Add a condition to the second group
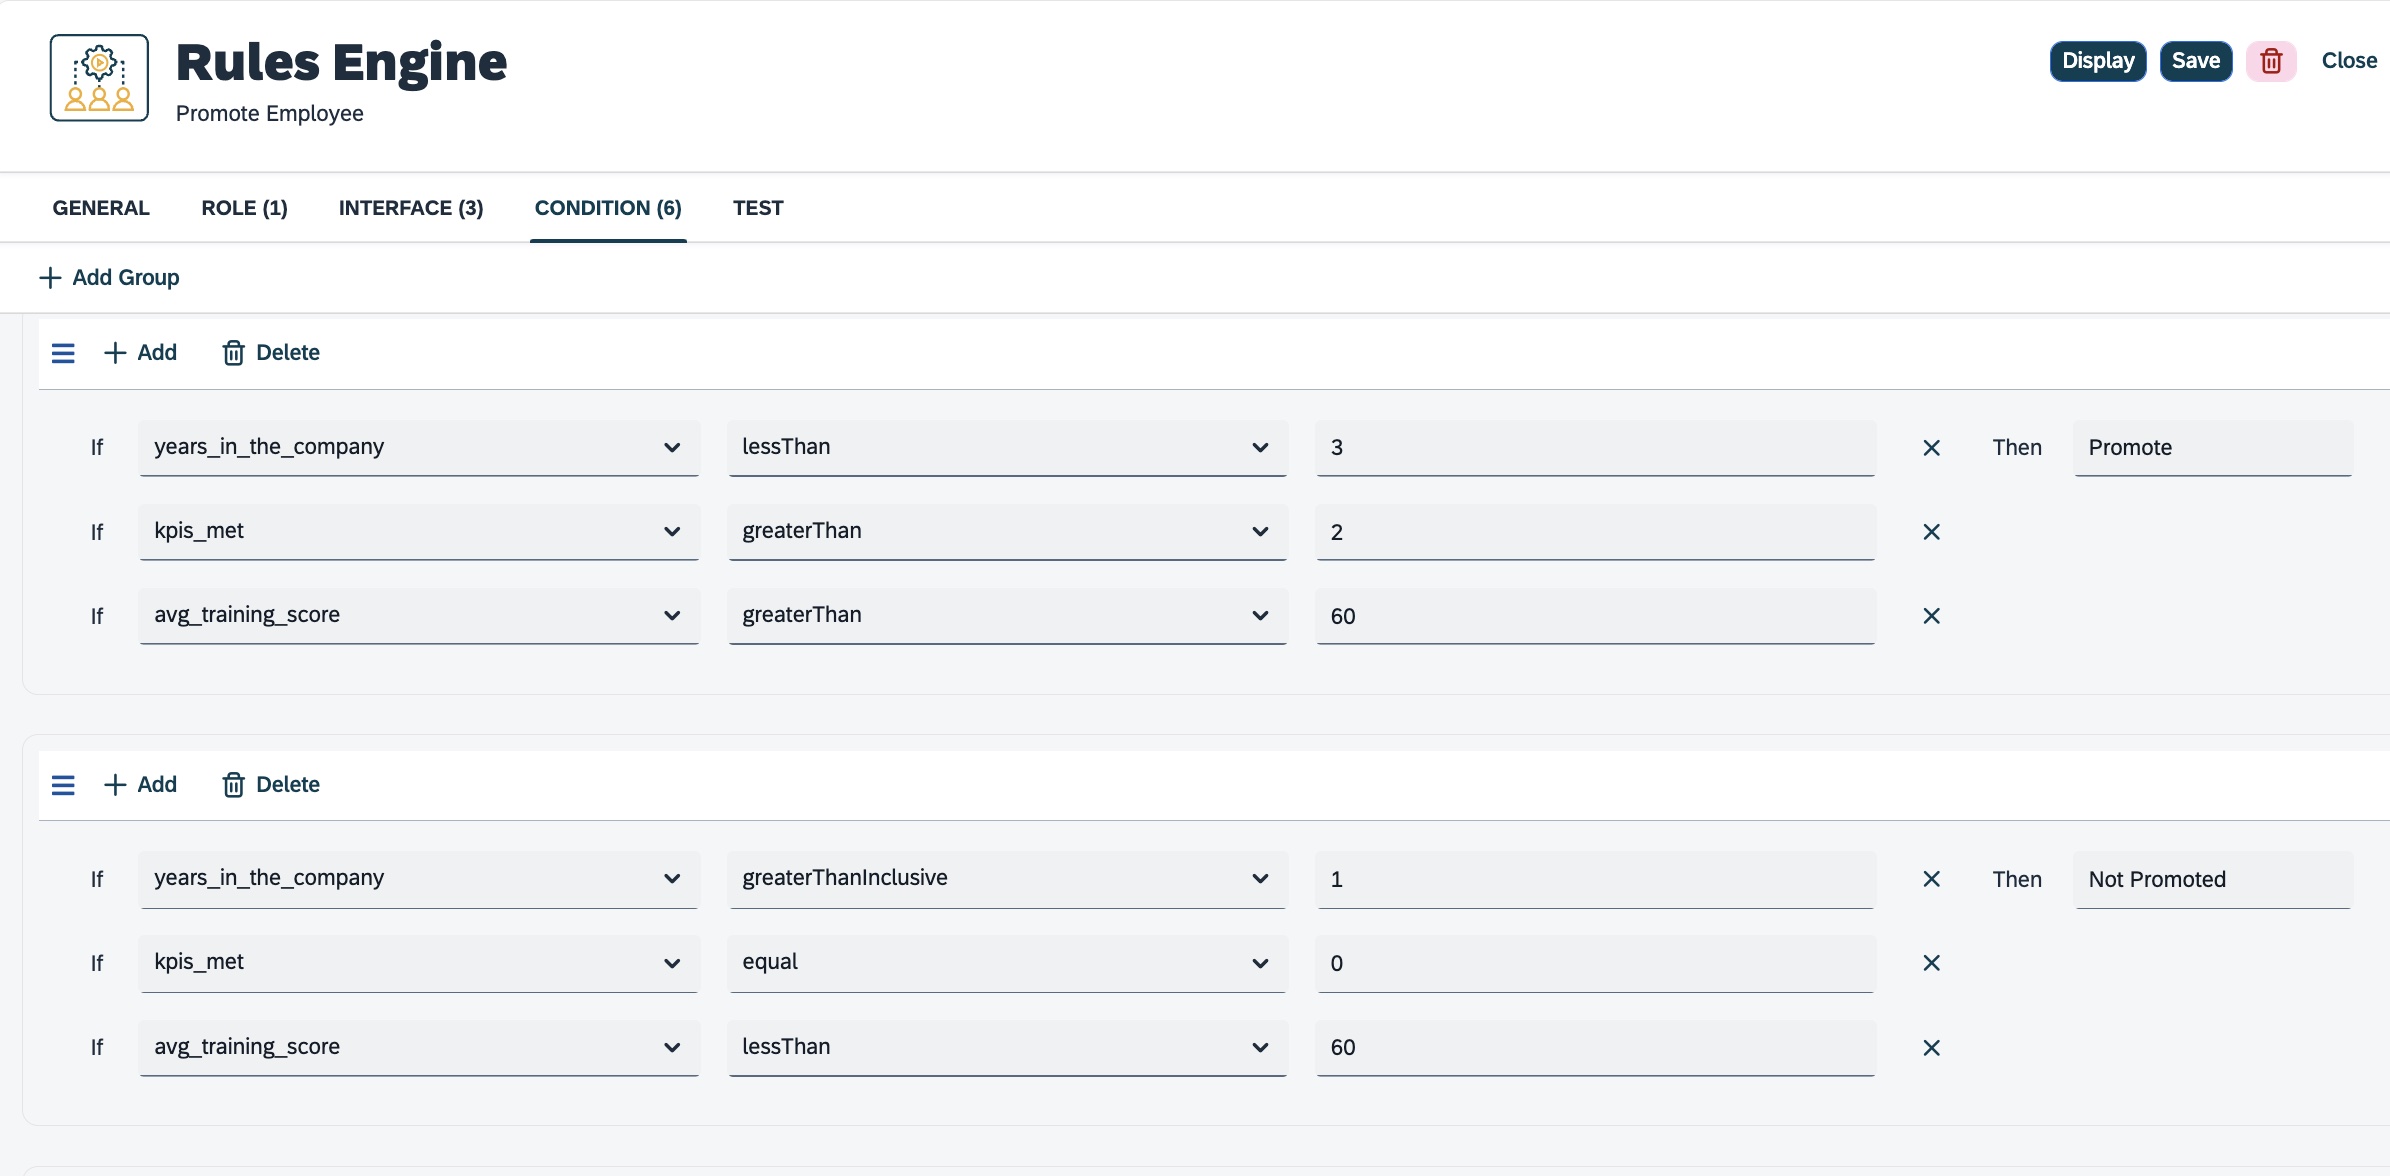Viewport: 2390px width, 1176px height. pyautogui.click(x=140, y=785)
